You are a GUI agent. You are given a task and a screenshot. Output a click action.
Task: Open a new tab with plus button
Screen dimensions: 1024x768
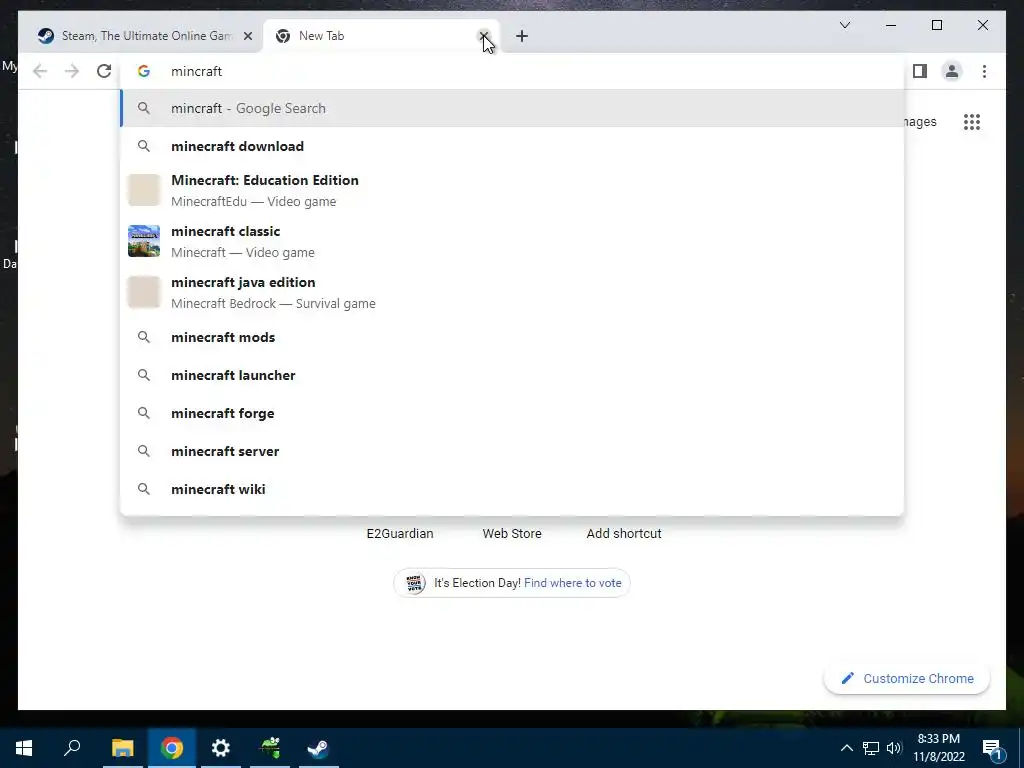[522, 36]
